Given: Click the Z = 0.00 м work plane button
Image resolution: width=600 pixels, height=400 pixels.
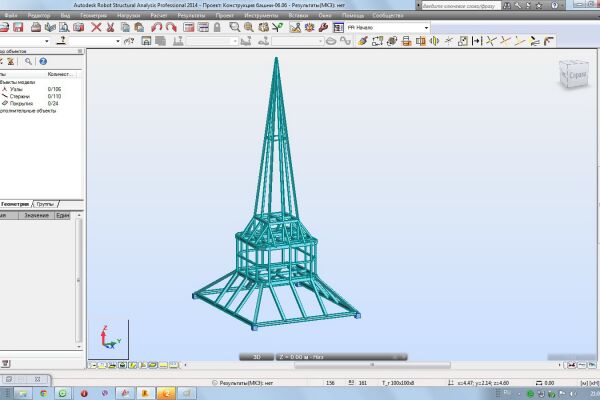Looking at the screenshot, I should click(341, 357).
